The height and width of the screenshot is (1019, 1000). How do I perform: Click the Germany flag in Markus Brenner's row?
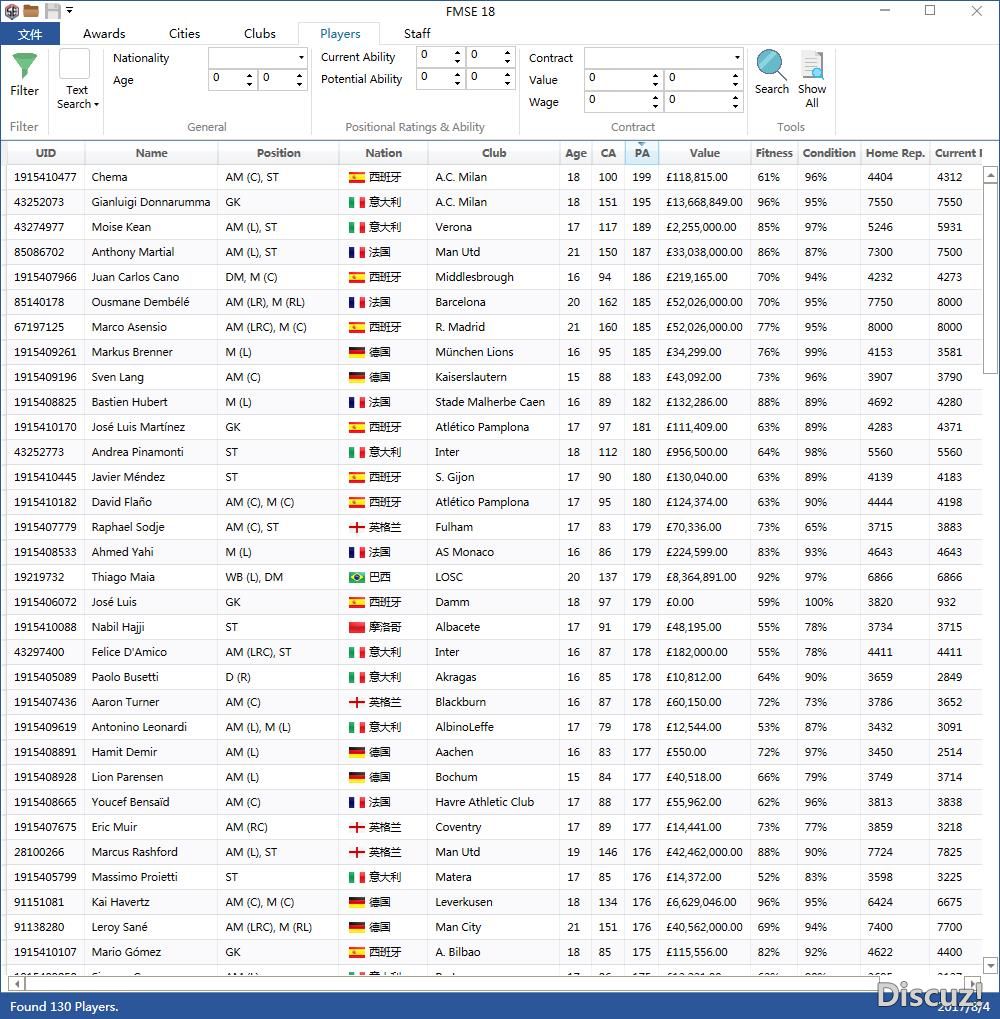pyautogui.click(x=357, y=352)
